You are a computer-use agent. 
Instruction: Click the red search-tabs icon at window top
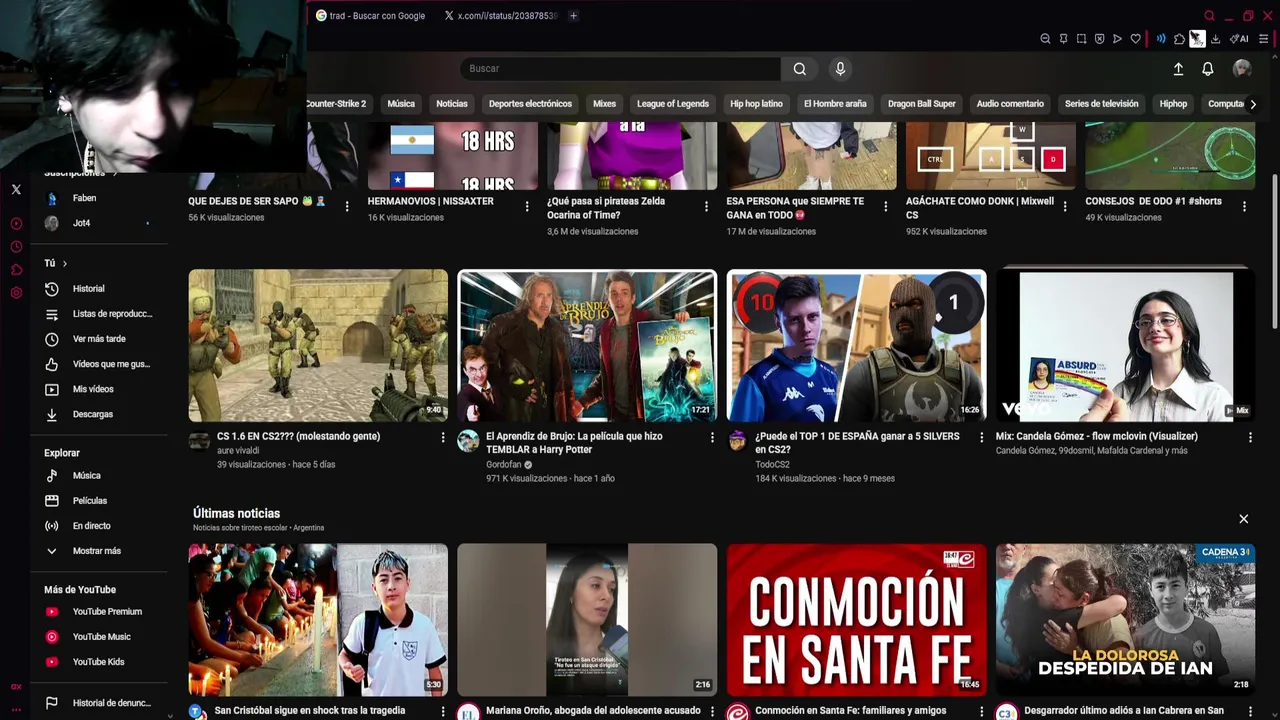tap(1209, 16)
